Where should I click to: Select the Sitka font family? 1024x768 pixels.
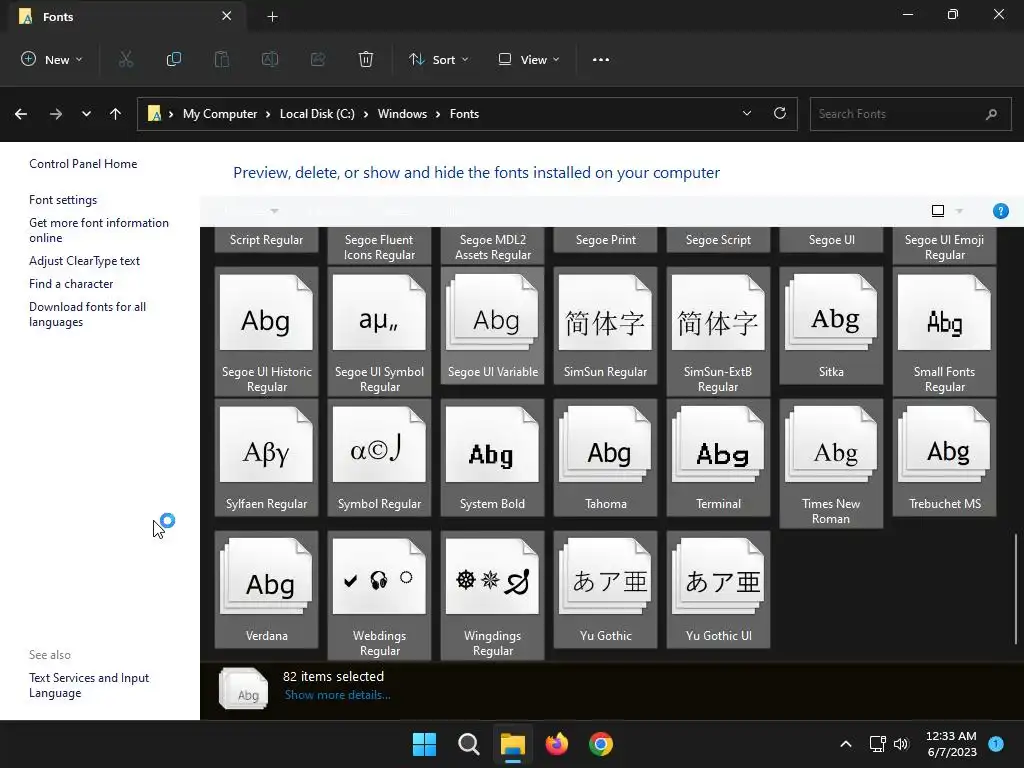[831, 325]
